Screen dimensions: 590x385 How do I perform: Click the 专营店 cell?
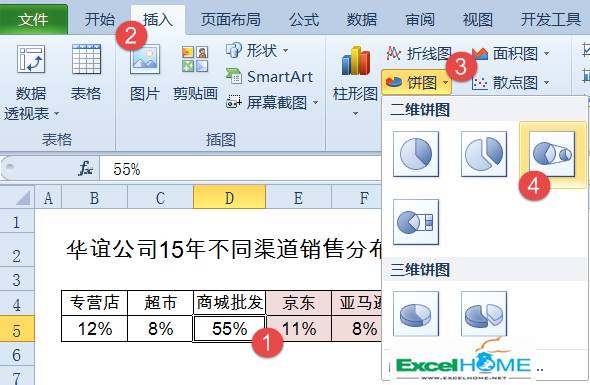point(94,303)
